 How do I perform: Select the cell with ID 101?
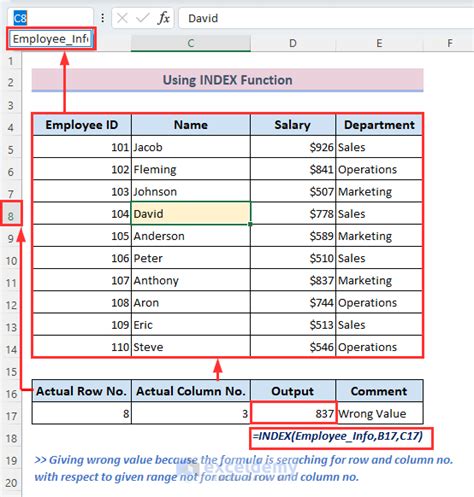coord(82,147)
